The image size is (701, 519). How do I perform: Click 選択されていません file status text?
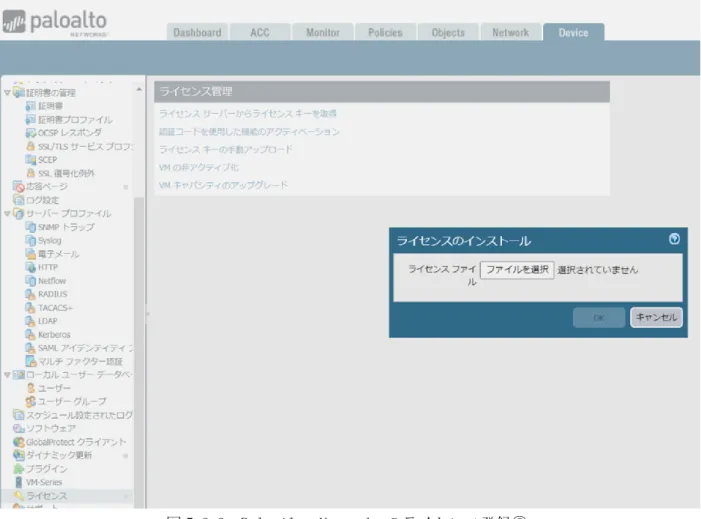coord(598,270)
